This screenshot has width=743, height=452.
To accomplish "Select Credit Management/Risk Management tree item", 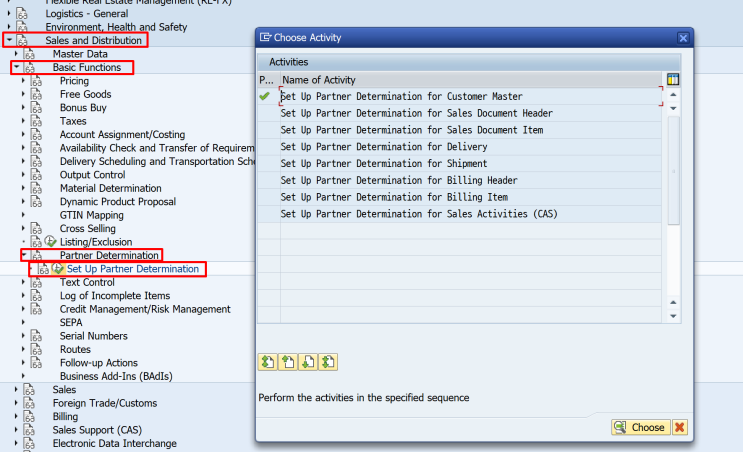I will pyautogui.click(x=145, y=309).
